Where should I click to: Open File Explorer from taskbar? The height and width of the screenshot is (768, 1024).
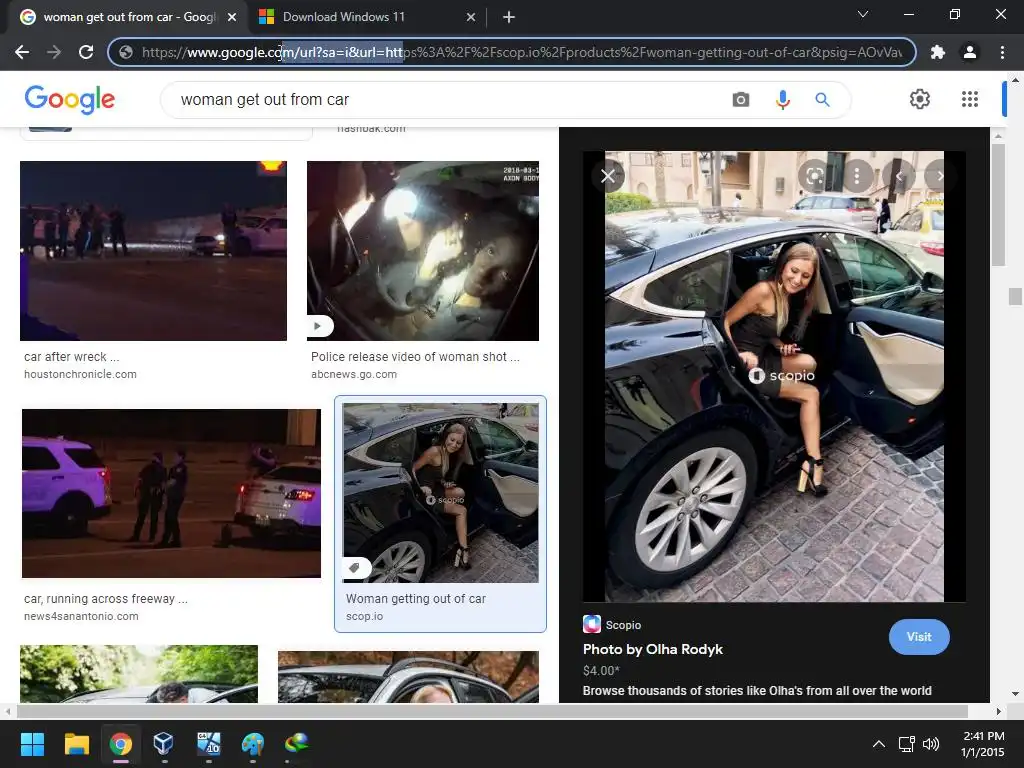click(76, 743)
